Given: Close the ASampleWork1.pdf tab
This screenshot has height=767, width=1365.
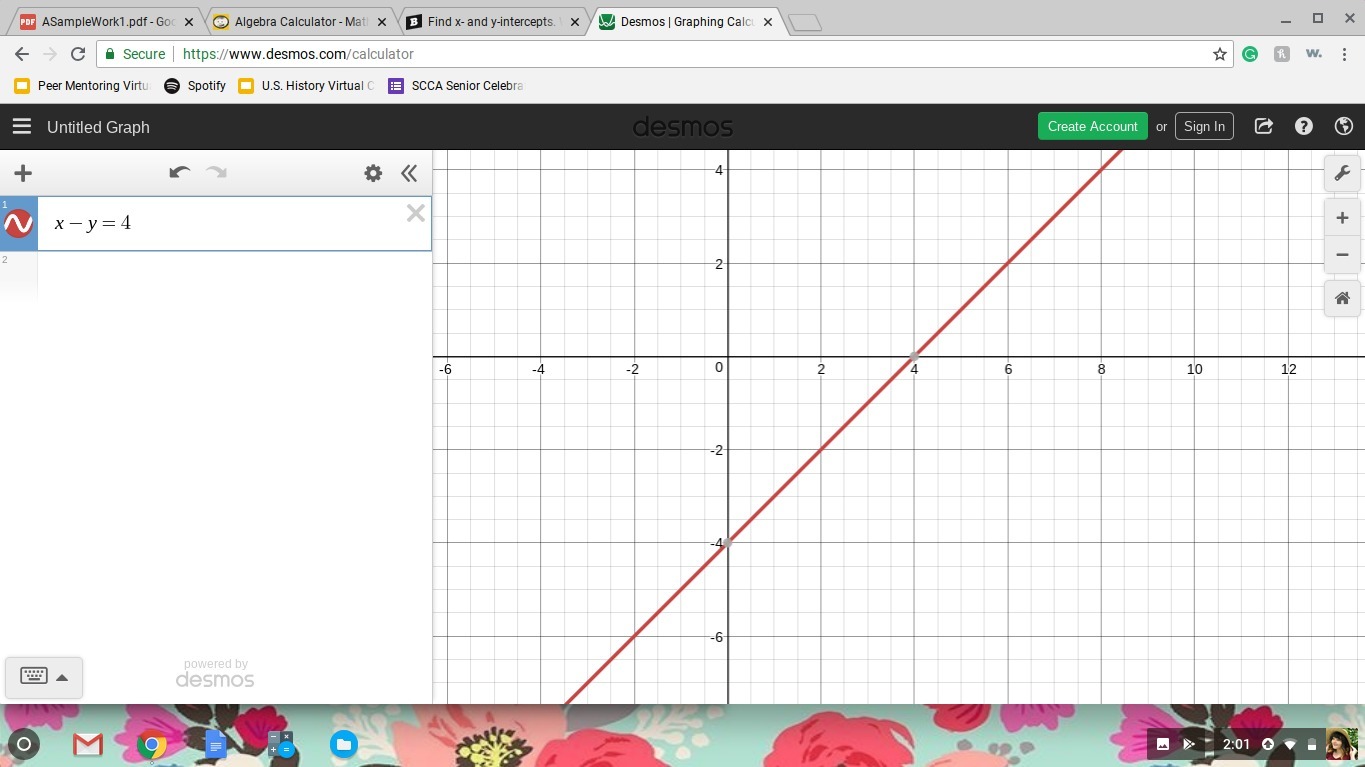Looking at the screenshot, I should coord(189,22).
